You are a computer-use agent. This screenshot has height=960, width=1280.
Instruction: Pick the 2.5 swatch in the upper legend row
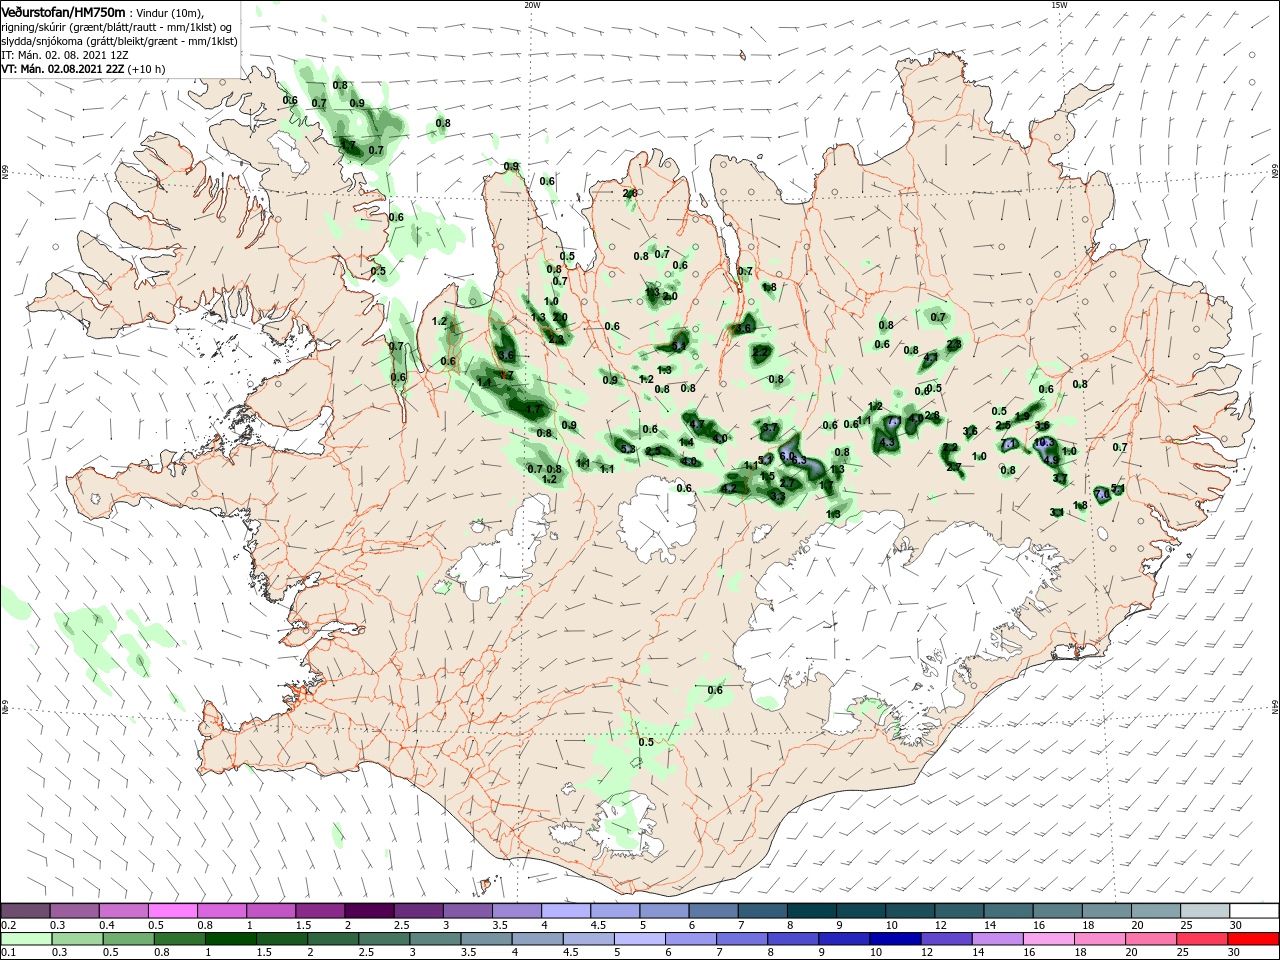pos(418,910)
